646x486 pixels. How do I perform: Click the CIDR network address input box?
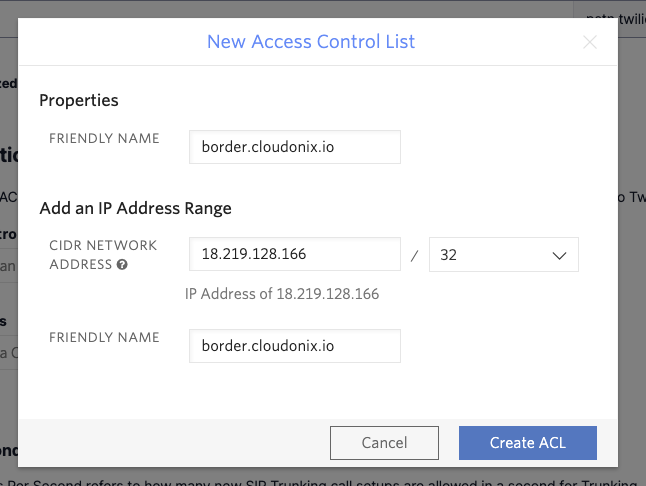click(x=294, y=255)
